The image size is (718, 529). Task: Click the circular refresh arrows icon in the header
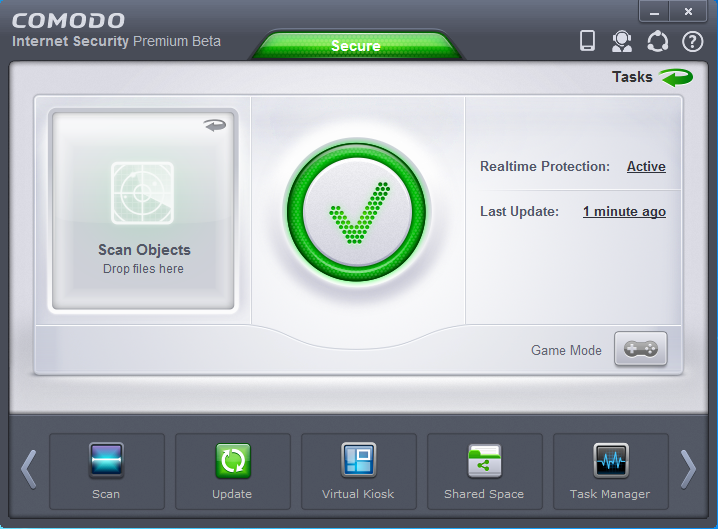pyautogui.click(x=657, y=41)
